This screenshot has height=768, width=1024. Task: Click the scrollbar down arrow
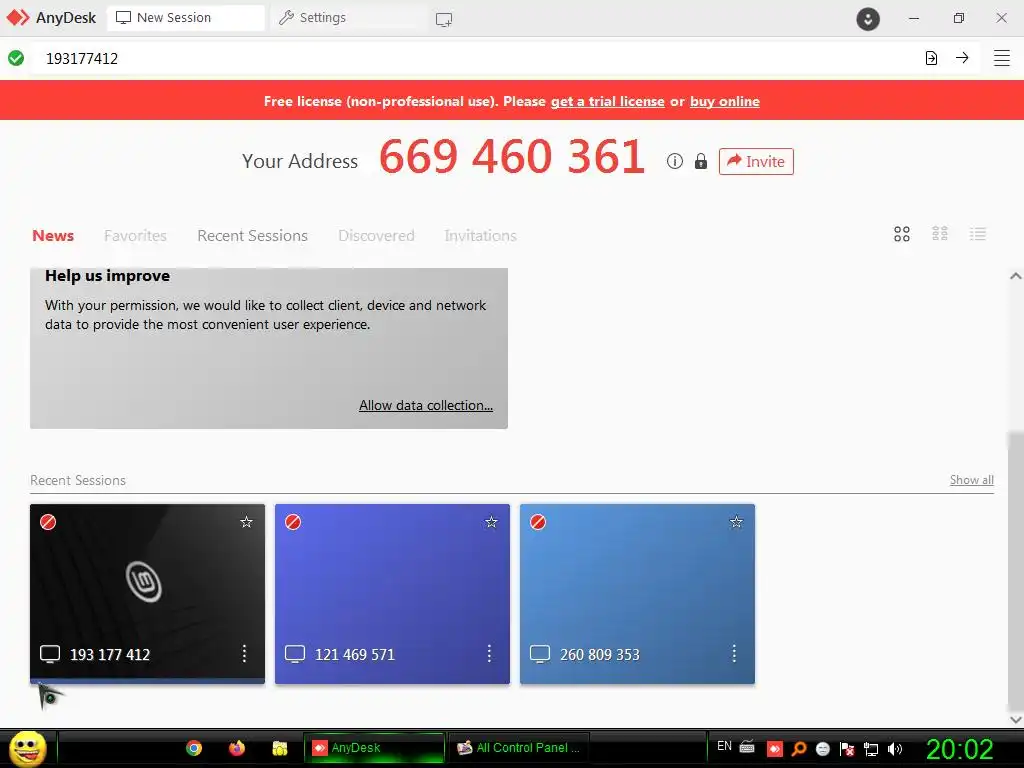point(1016,719)
